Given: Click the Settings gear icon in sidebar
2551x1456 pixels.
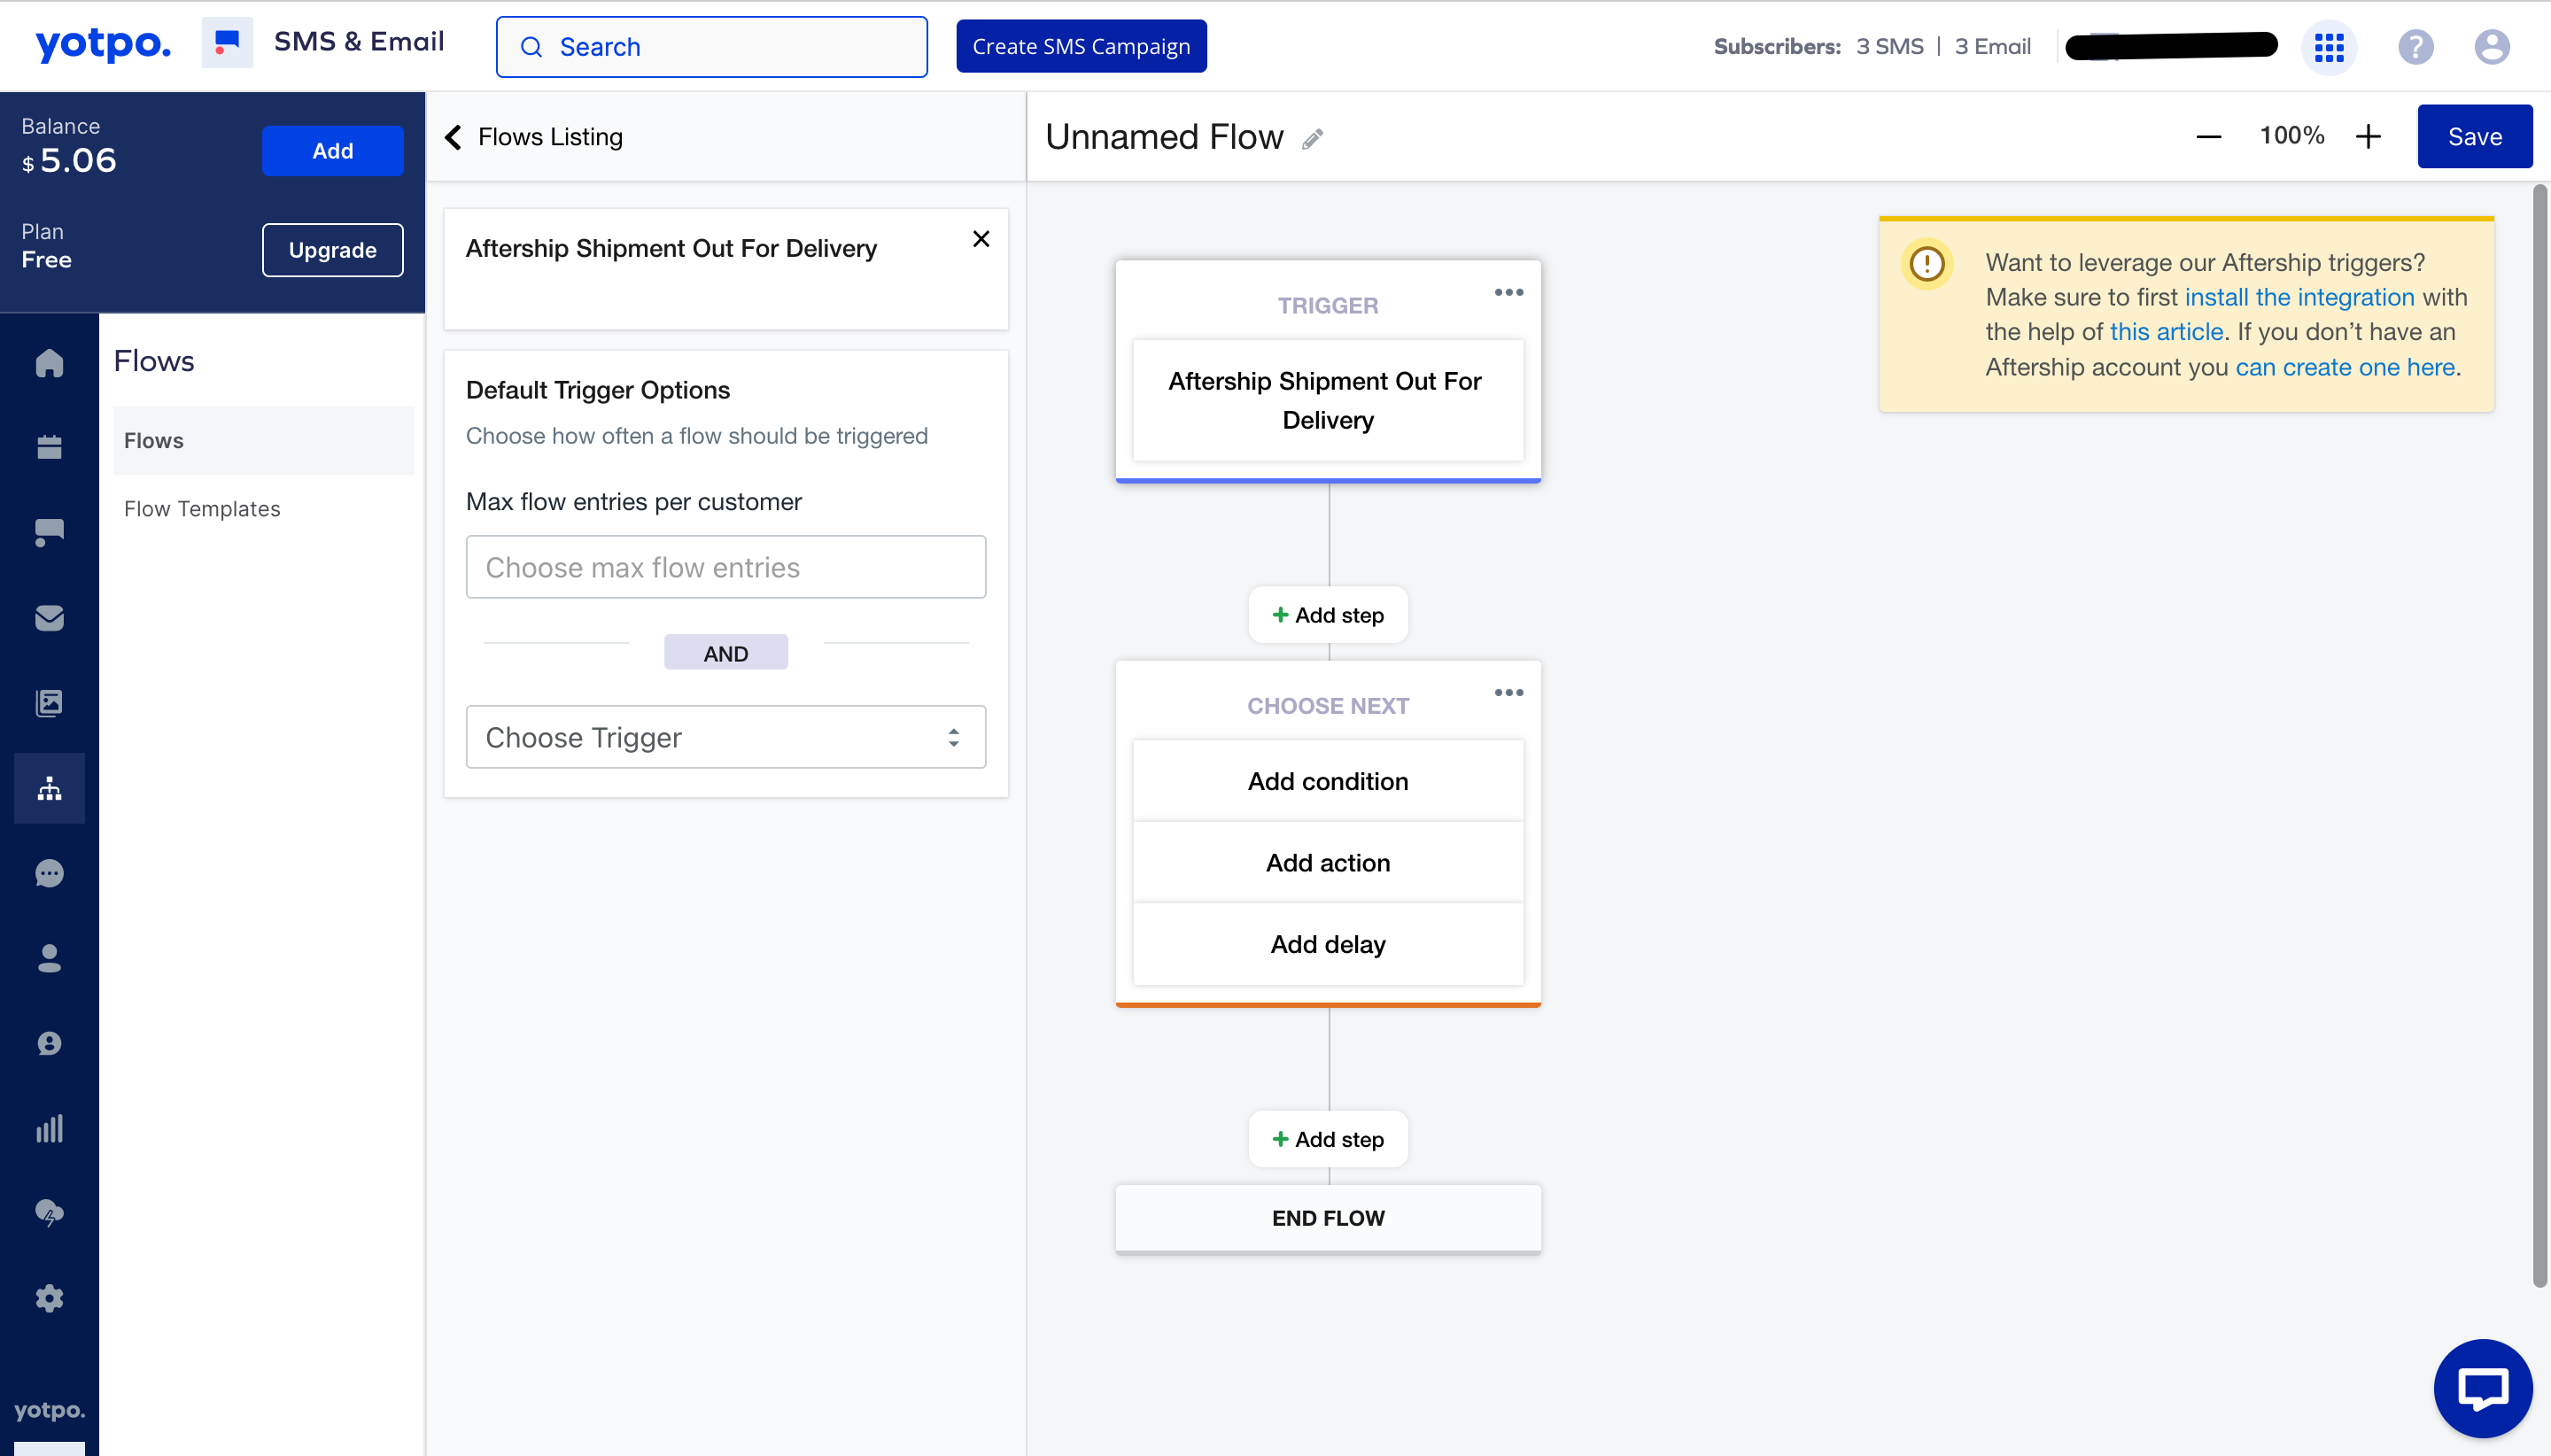Looking at the screenshot, I should (49, 1298).
